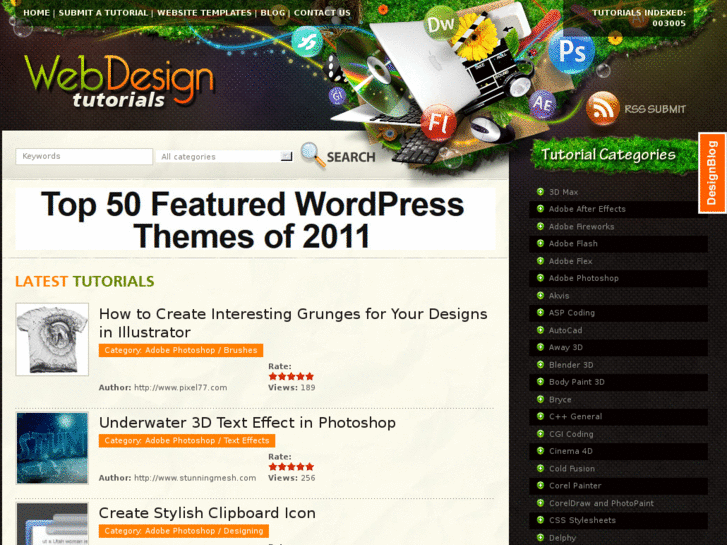Viewport: 727px width, 545px height.
Task: Click the plus icon beside Cold Fusion
Action: click(x=540, y=468)
